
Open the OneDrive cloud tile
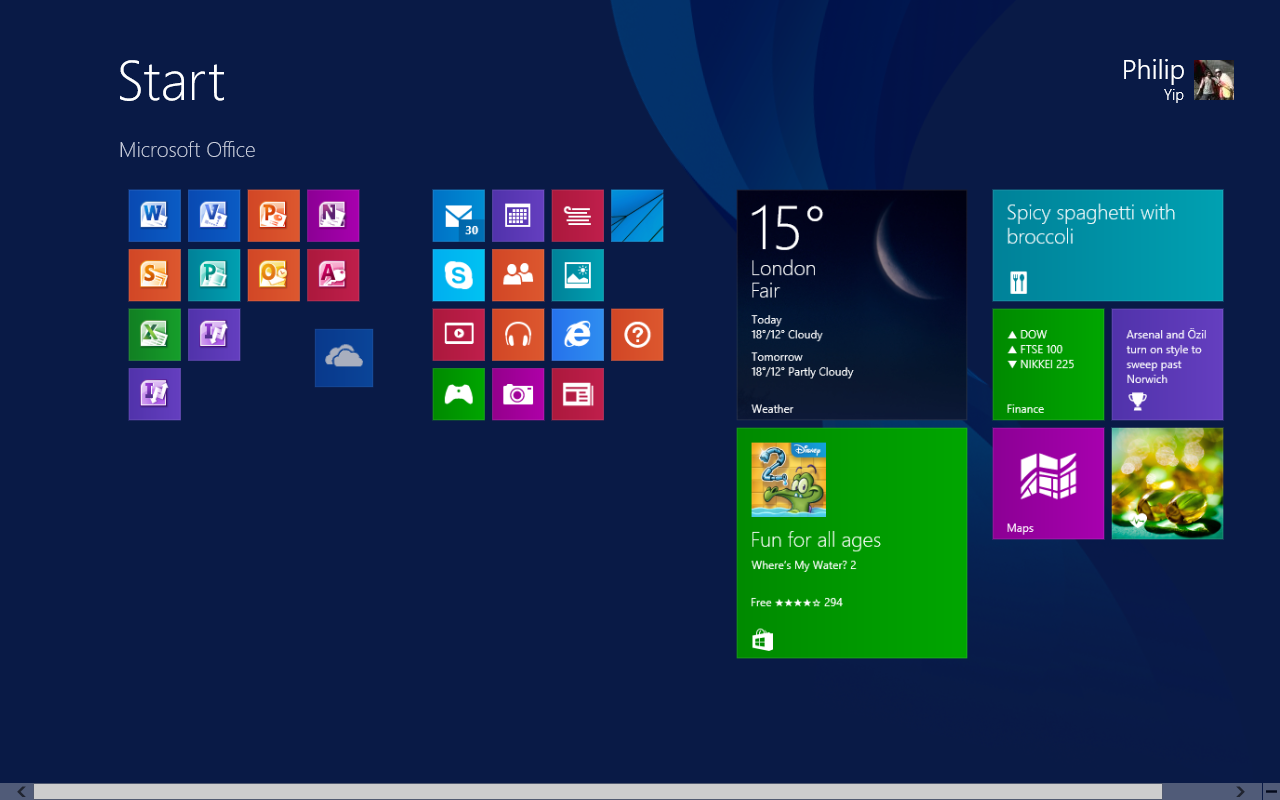pyautogui.click(x=344, y=358)
